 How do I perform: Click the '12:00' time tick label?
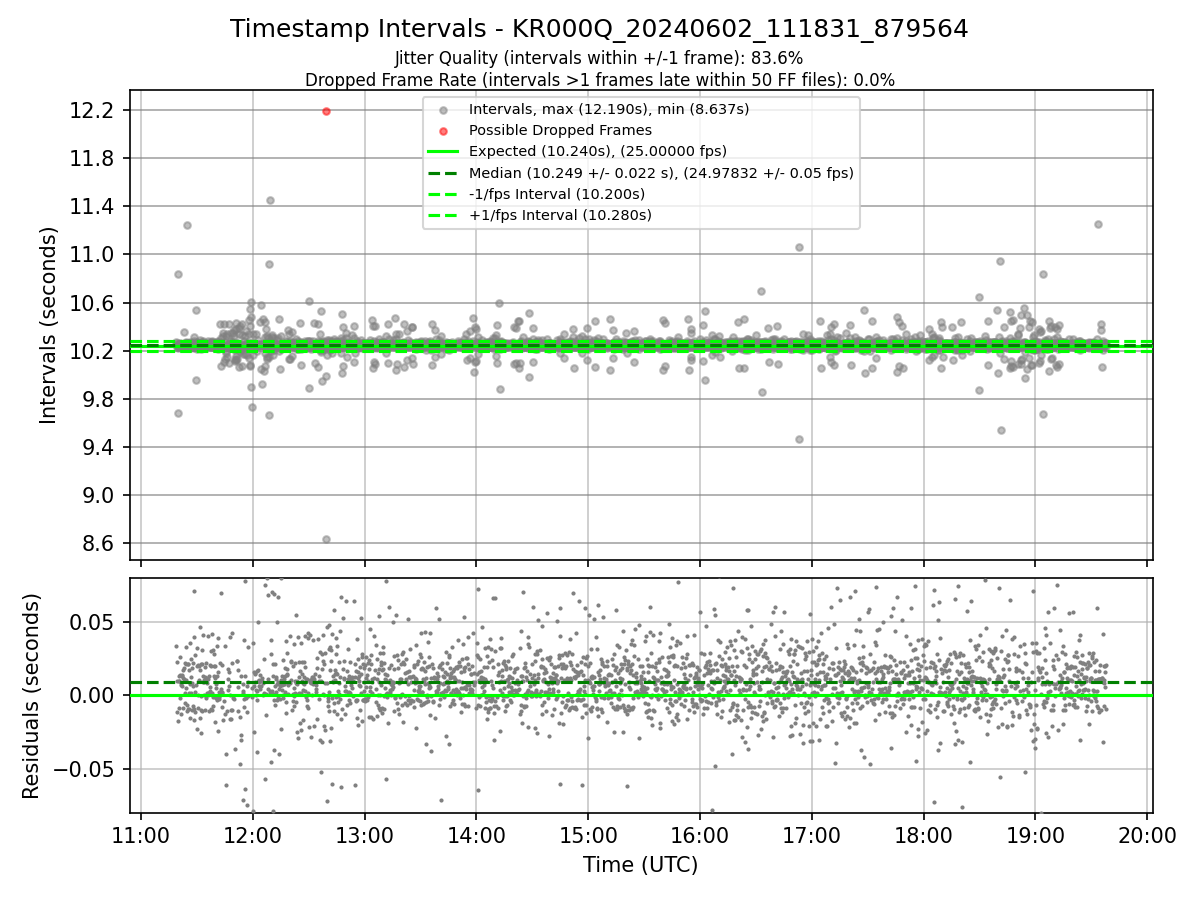[x=252, y=834]
